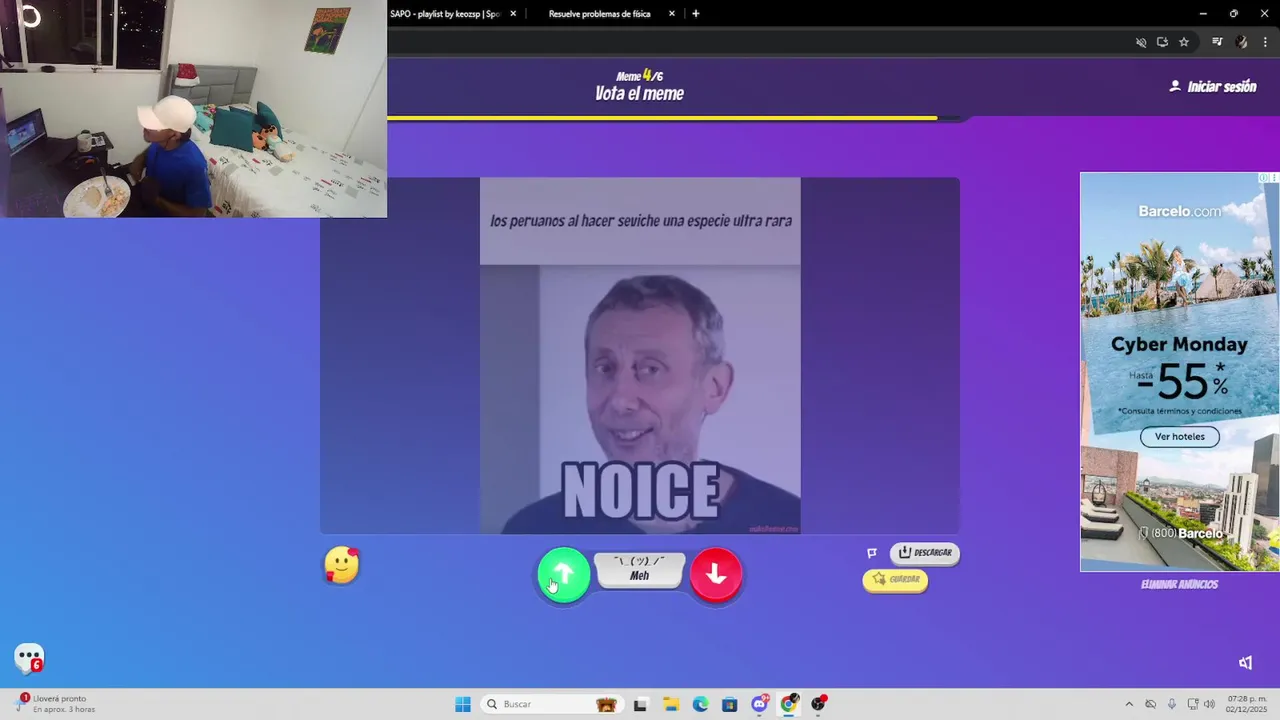Click the yellow round timer progress bar
This screenshot has width=1280, height=720.
pyautogui.click(x=662, y=118)
